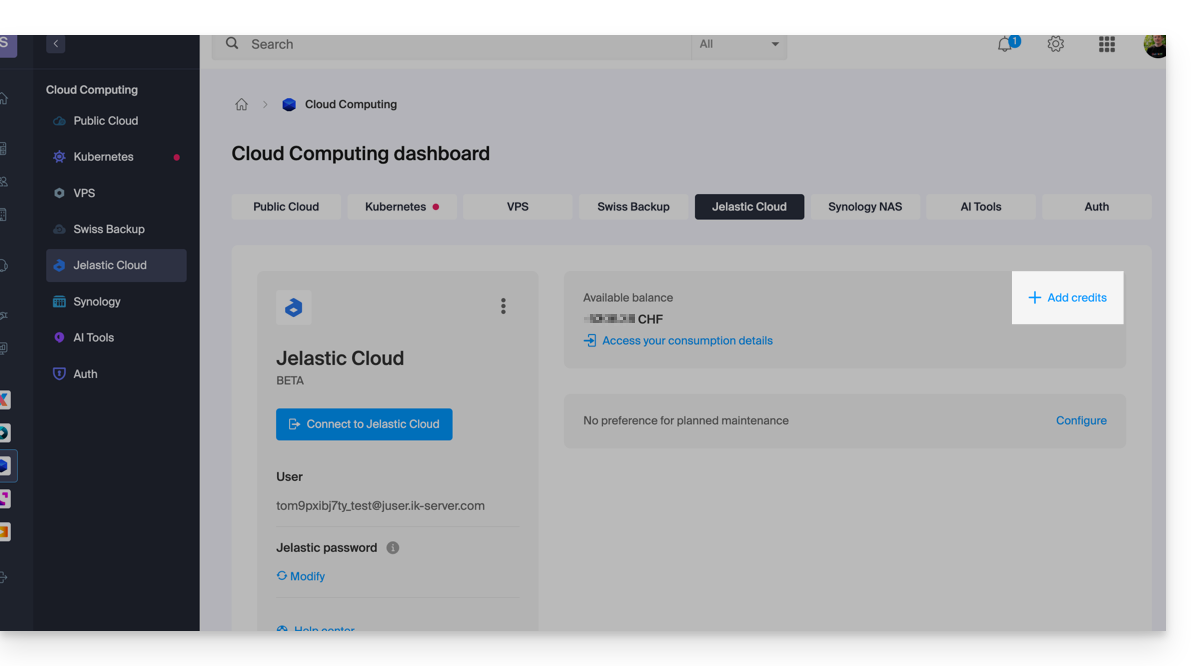1201x666 pixels.
Task: Open the notifications bell
Action: [1006, 44]
